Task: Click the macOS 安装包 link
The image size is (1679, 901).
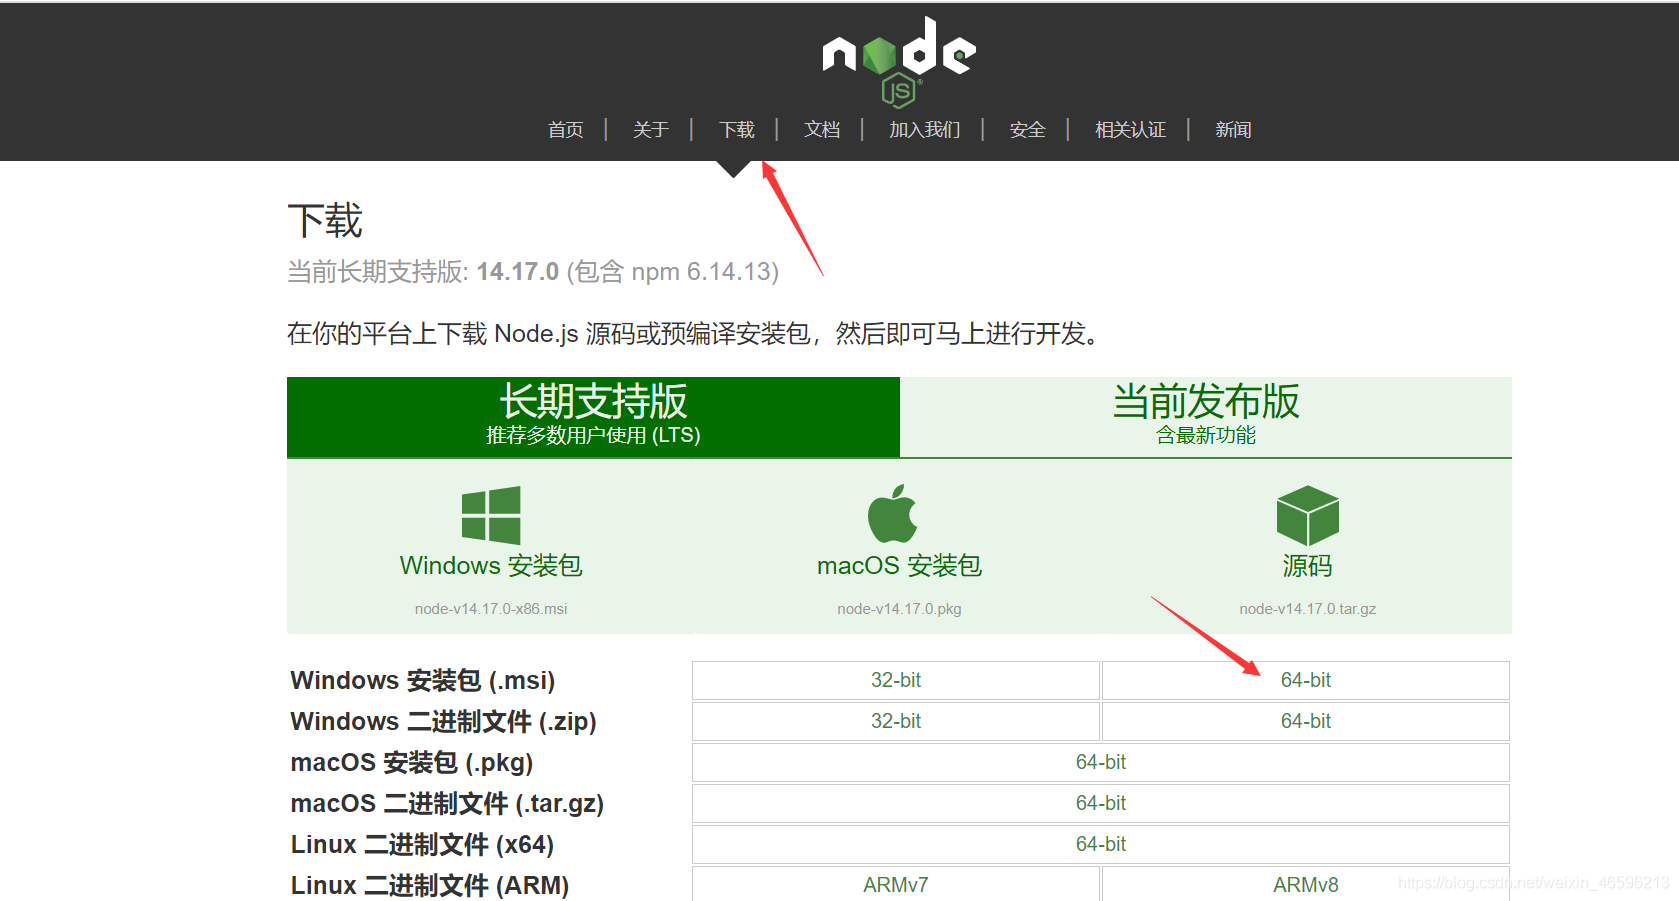Action: pos(899,566)
